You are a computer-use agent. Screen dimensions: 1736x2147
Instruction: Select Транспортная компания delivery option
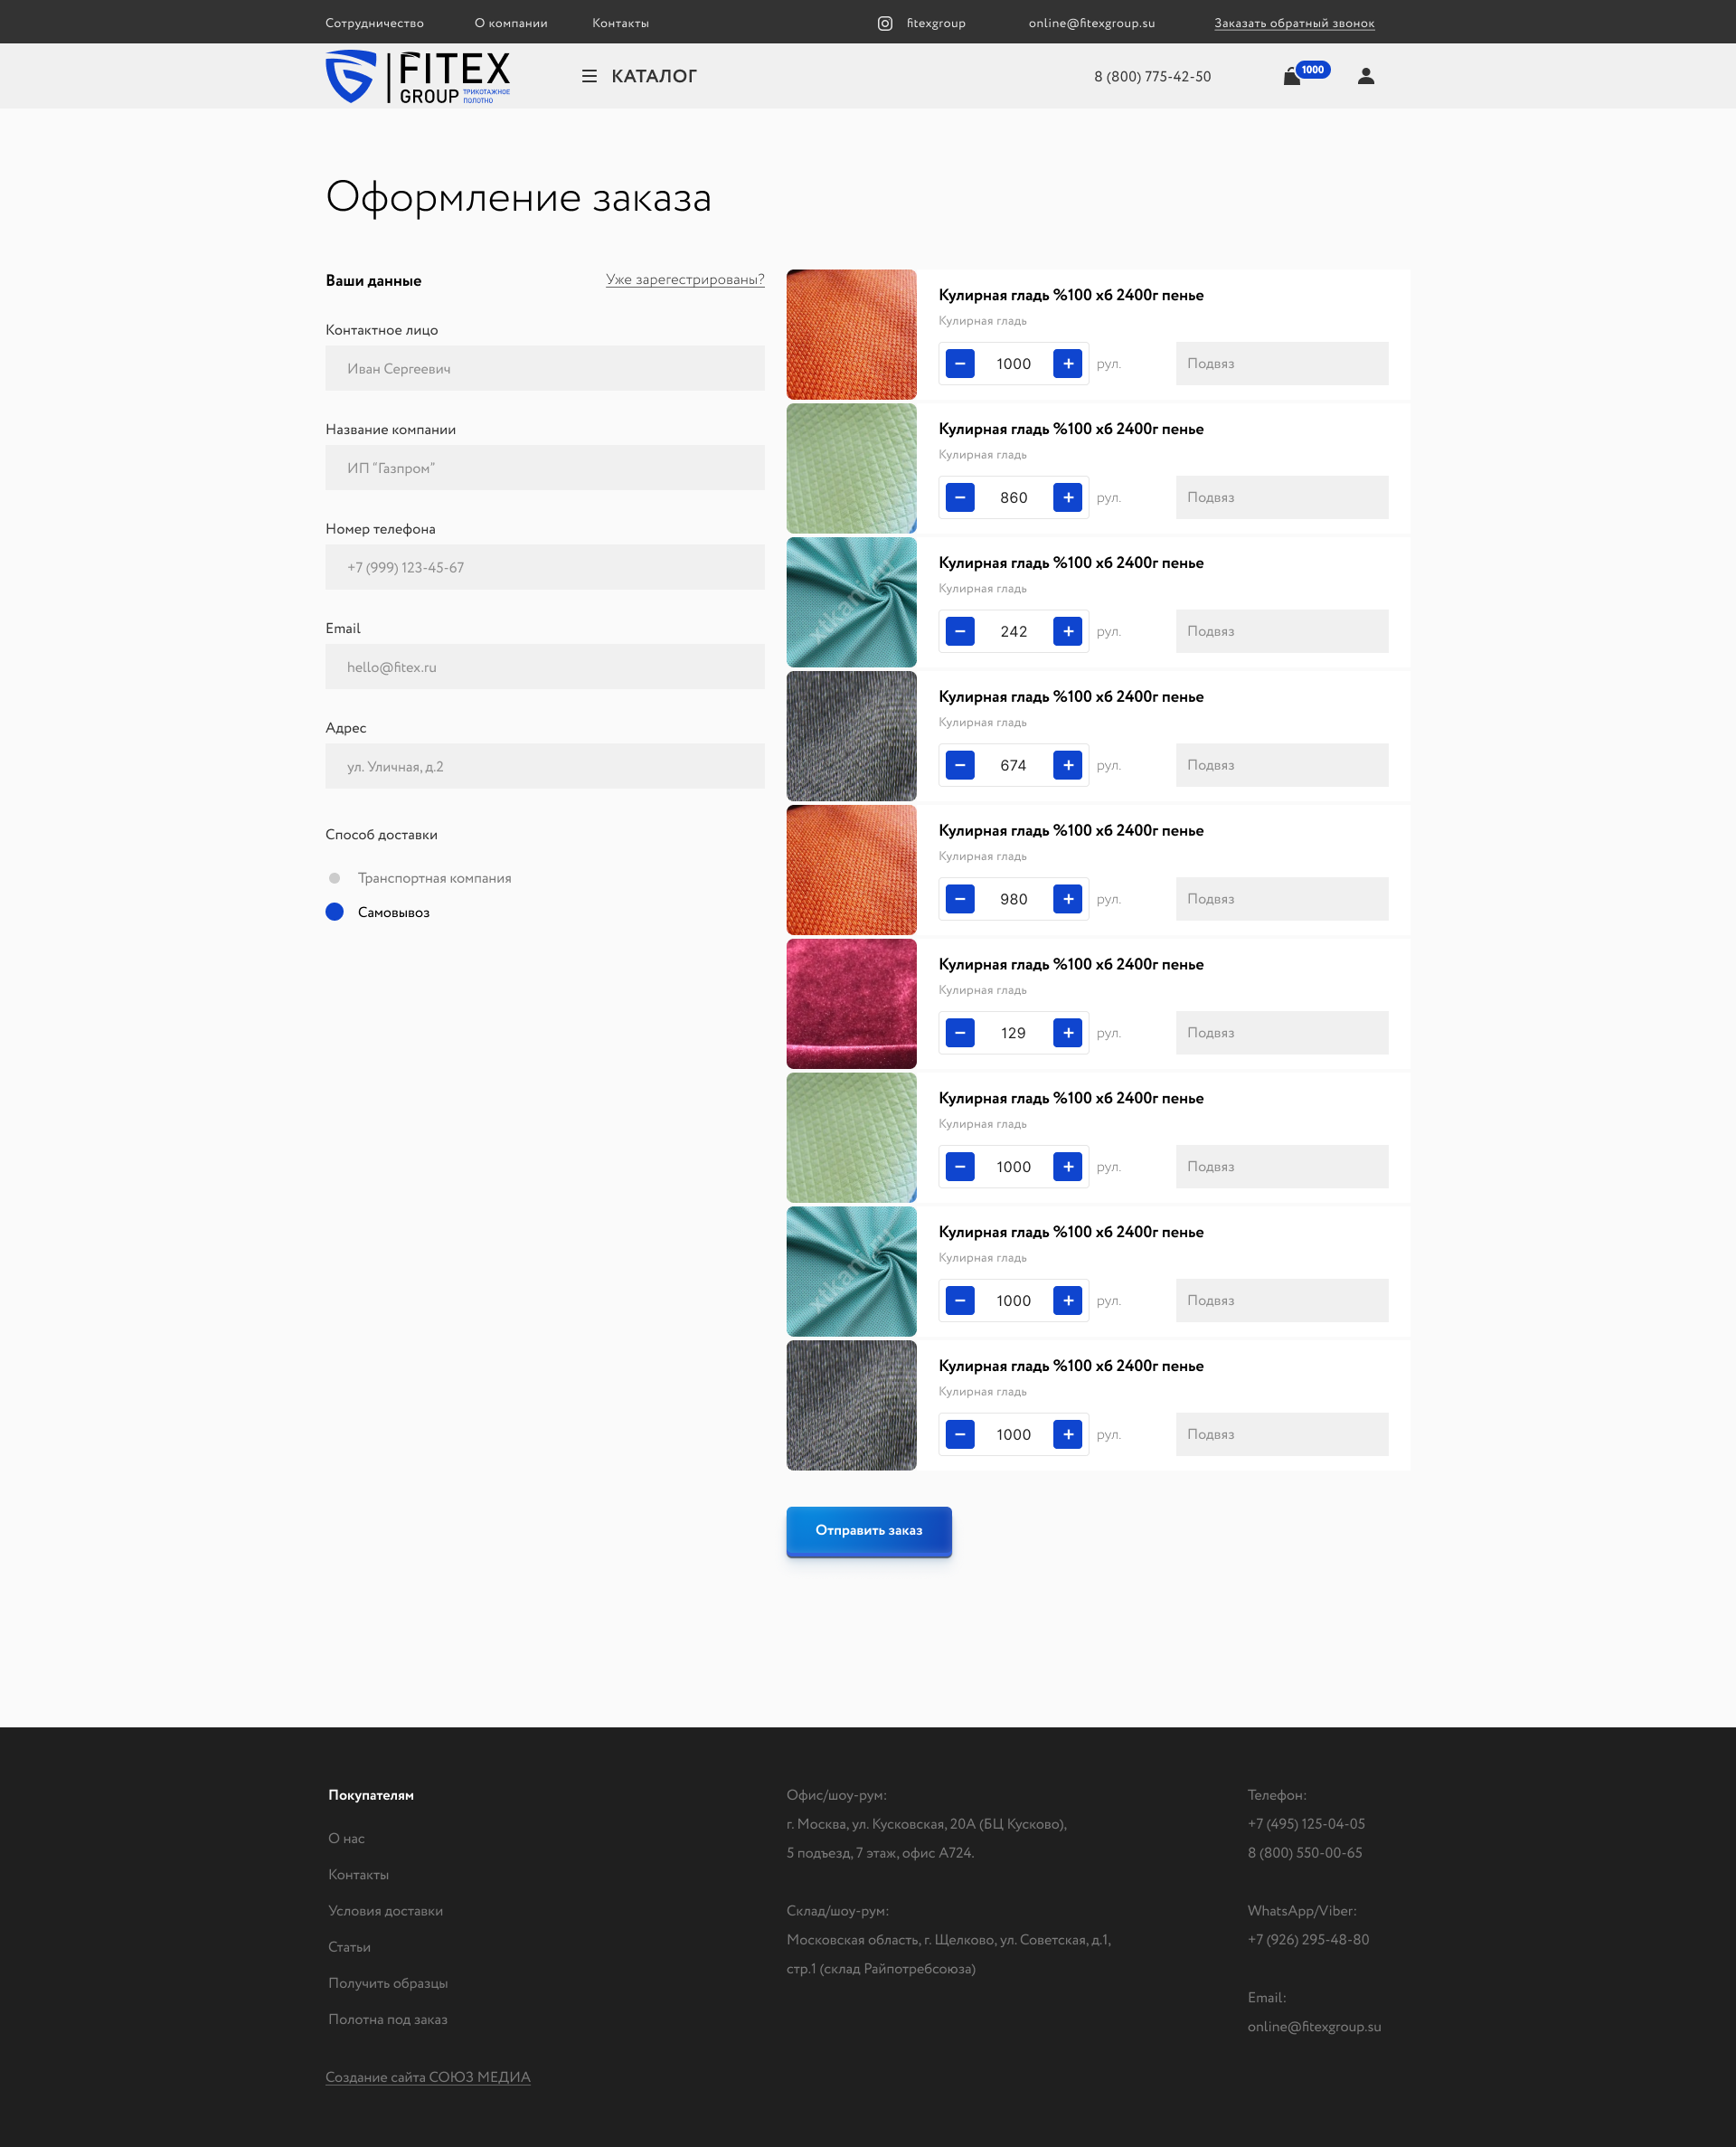point(335,878)
